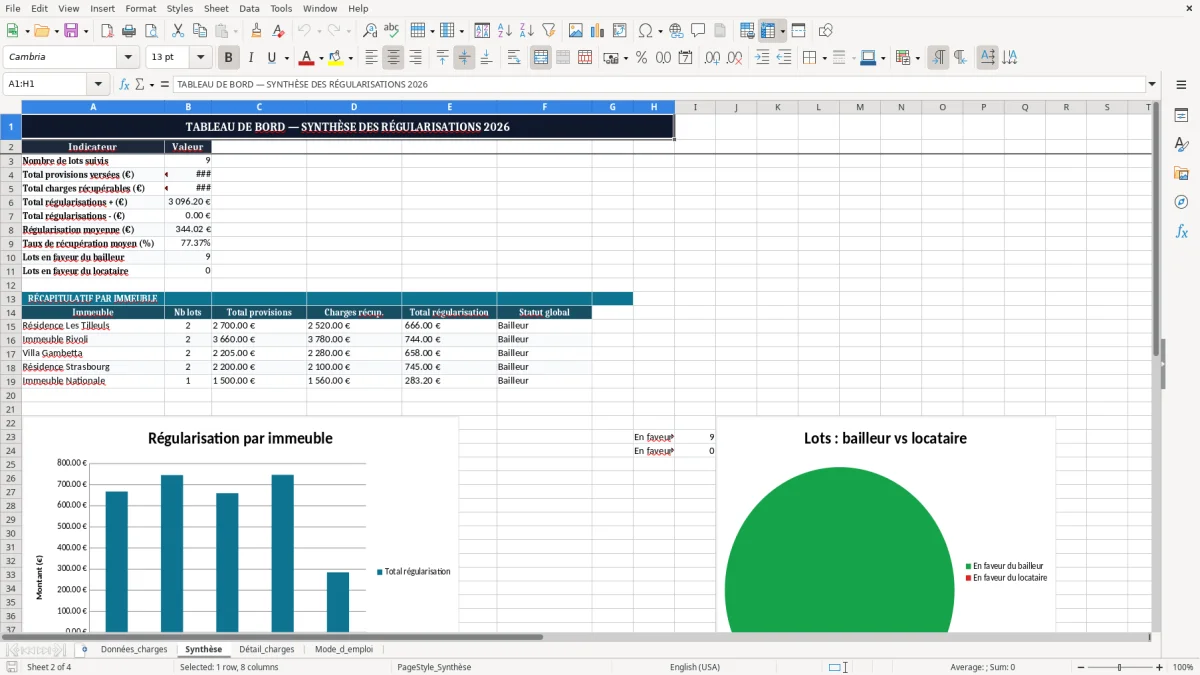Select the cell reading Villa Gambetta
Screen dimensions: 1200x675
93,353
